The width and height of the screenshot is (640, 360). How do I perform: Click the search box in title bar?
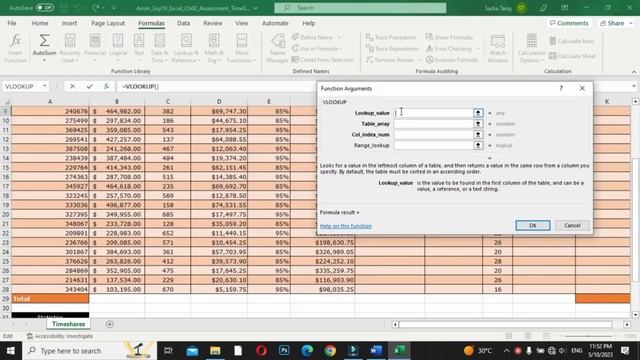tap(360, 8)
